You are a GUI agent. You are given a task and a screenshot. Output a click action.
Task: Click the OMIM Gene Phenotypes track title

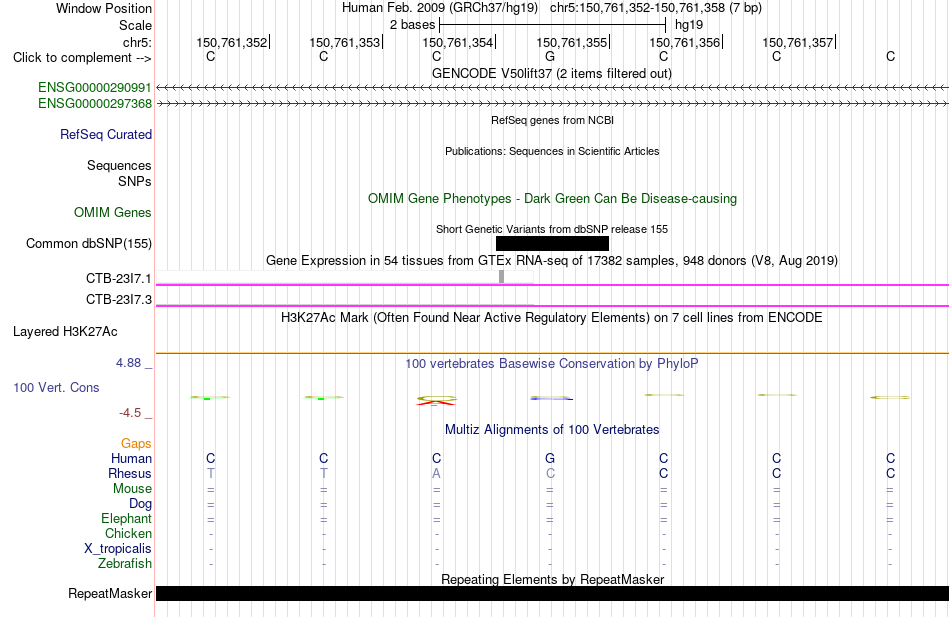[x=552, y=198]
